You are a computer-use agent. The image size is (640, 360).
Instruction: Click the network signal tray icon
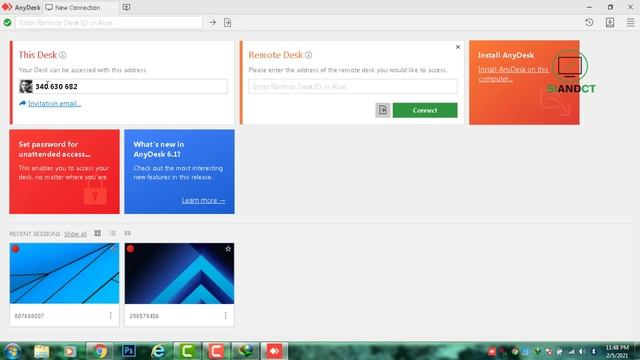click(571, 351)
